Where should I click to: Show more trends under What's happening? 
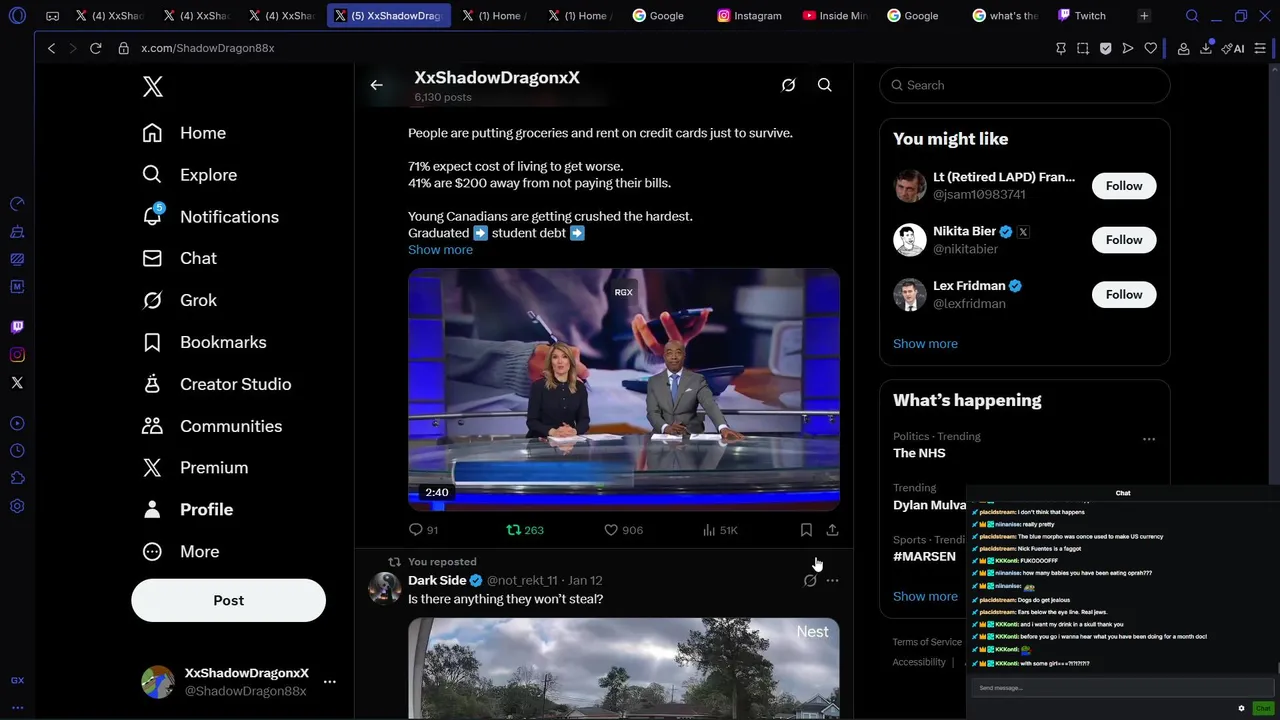(x=925, y=597)
